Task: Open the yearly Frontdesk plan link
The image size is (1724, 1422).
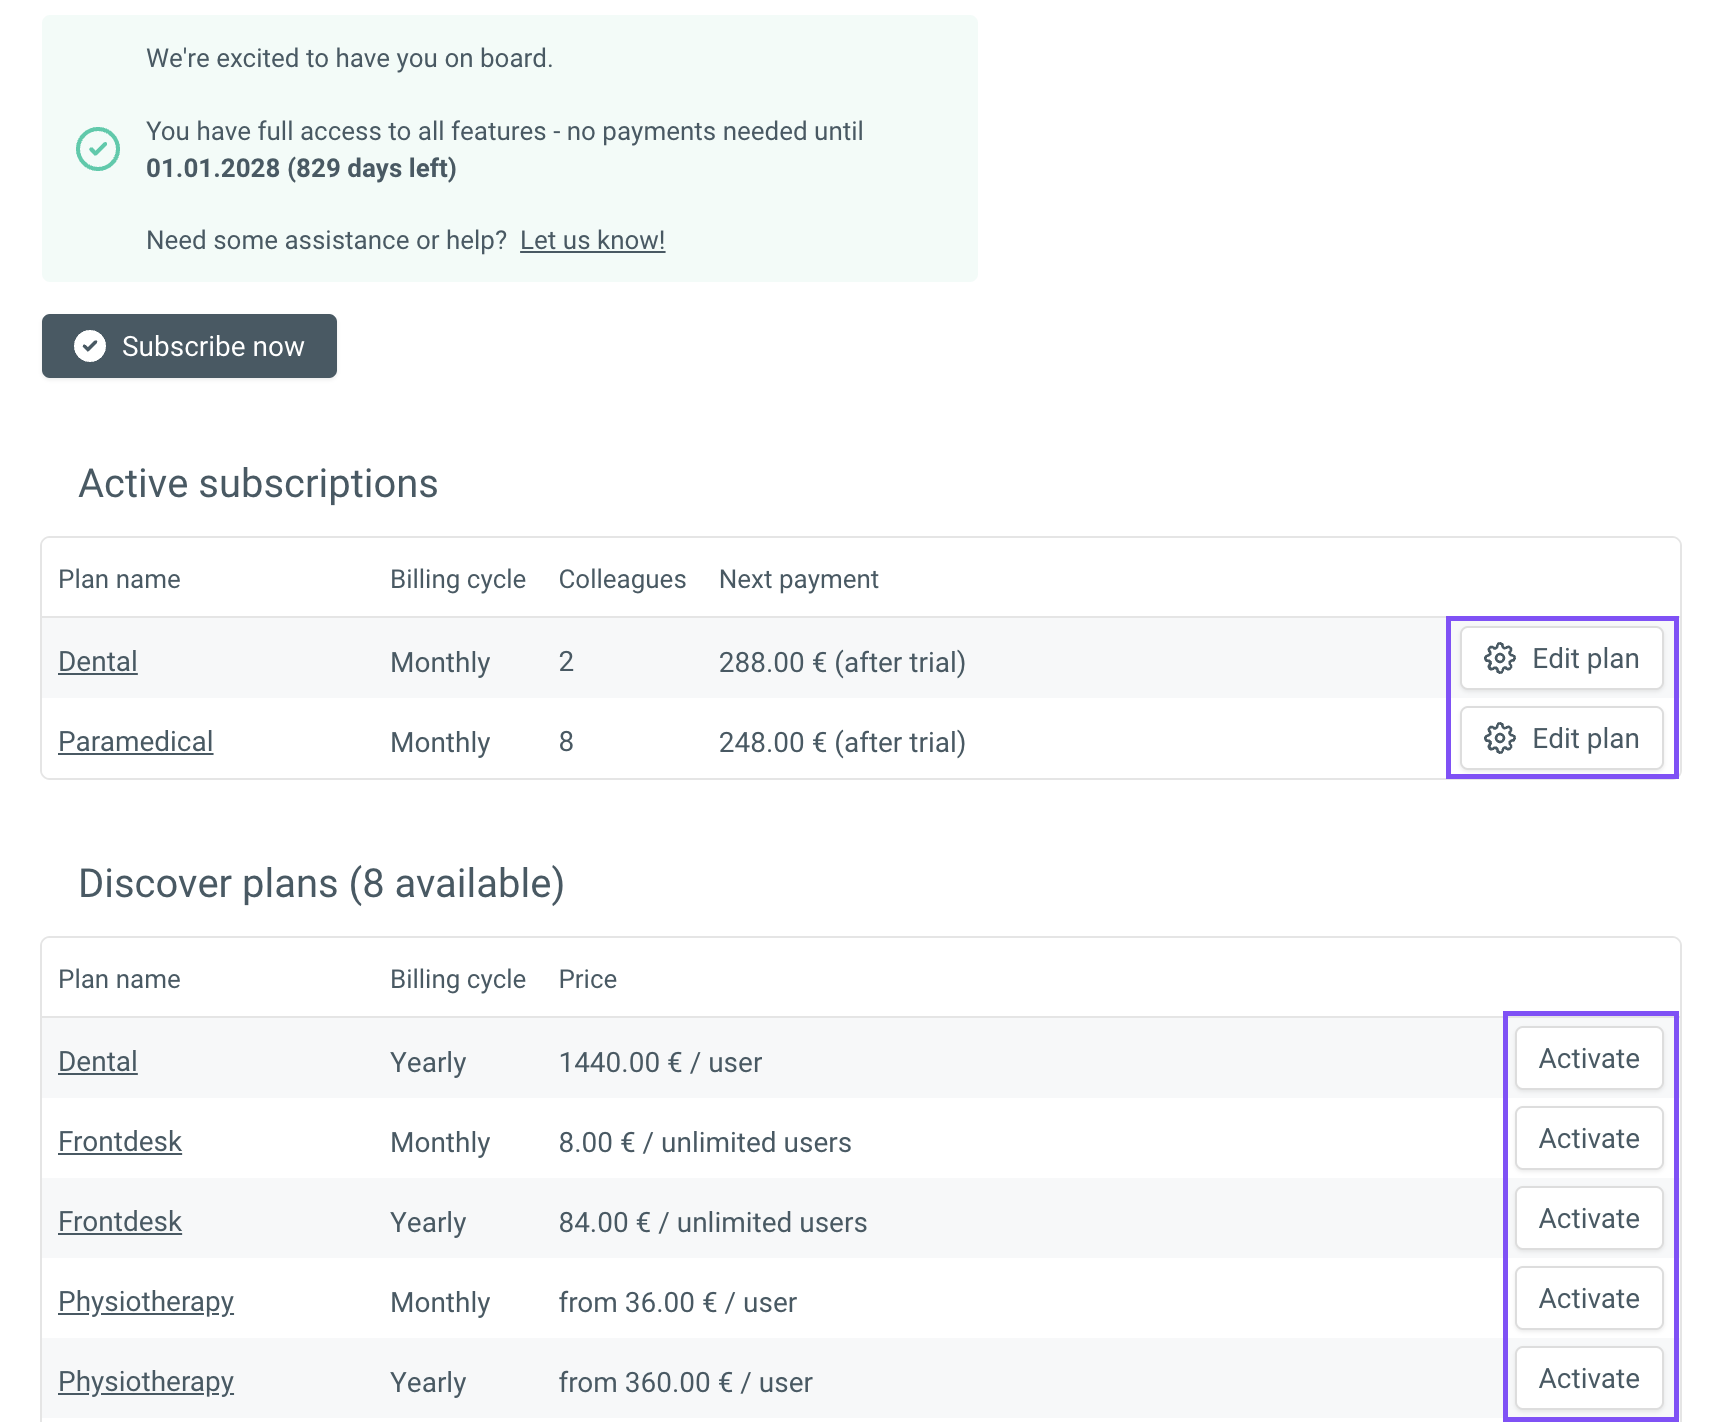Action: coord(120,1222)
